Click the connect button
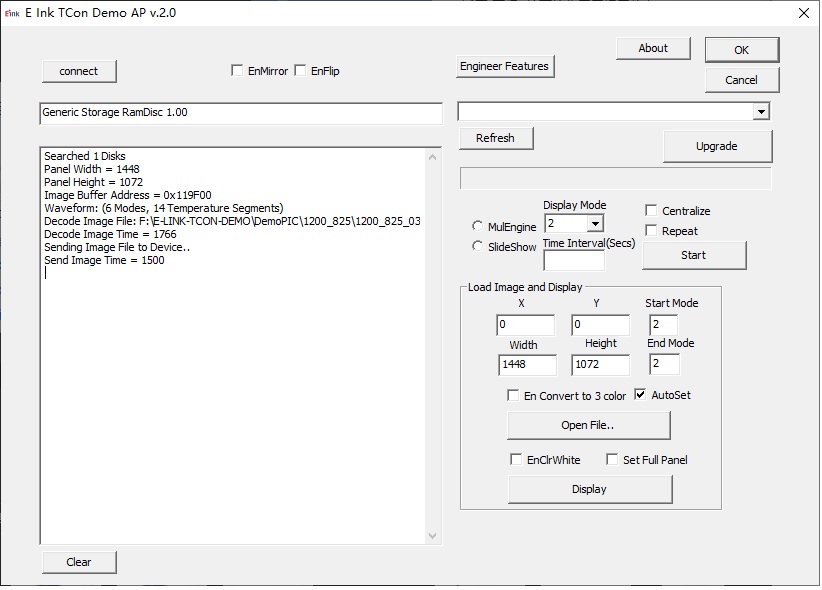This screenshot has height=590, width=822. [x=79, y=71]
